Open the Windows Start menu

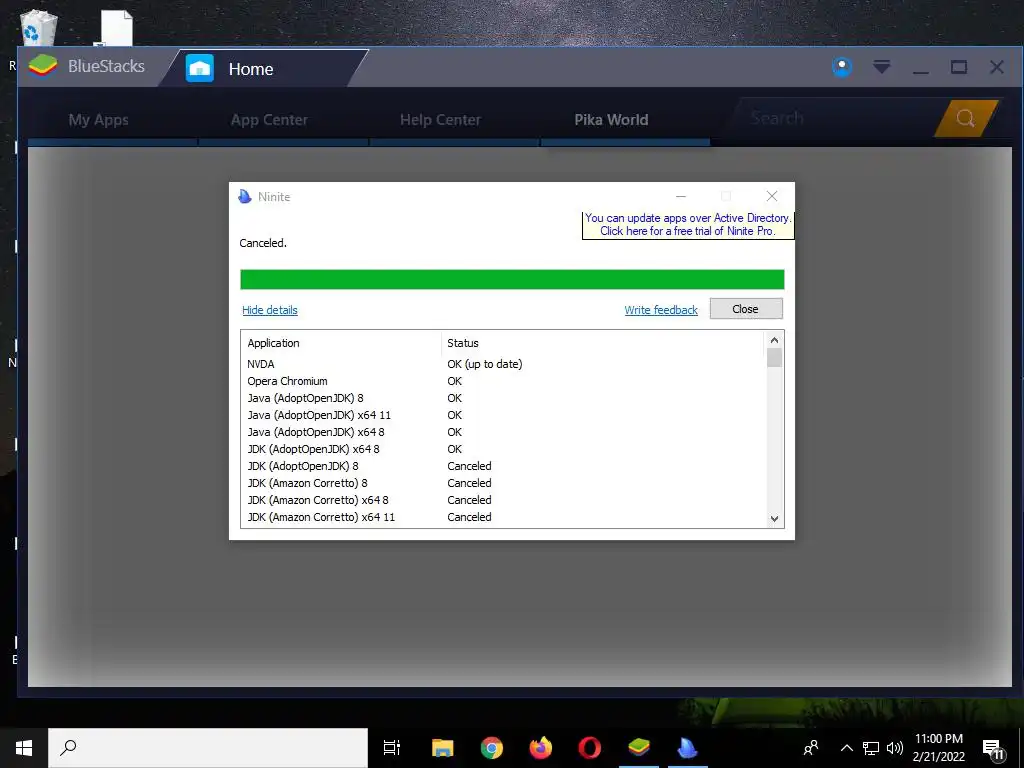24,748
